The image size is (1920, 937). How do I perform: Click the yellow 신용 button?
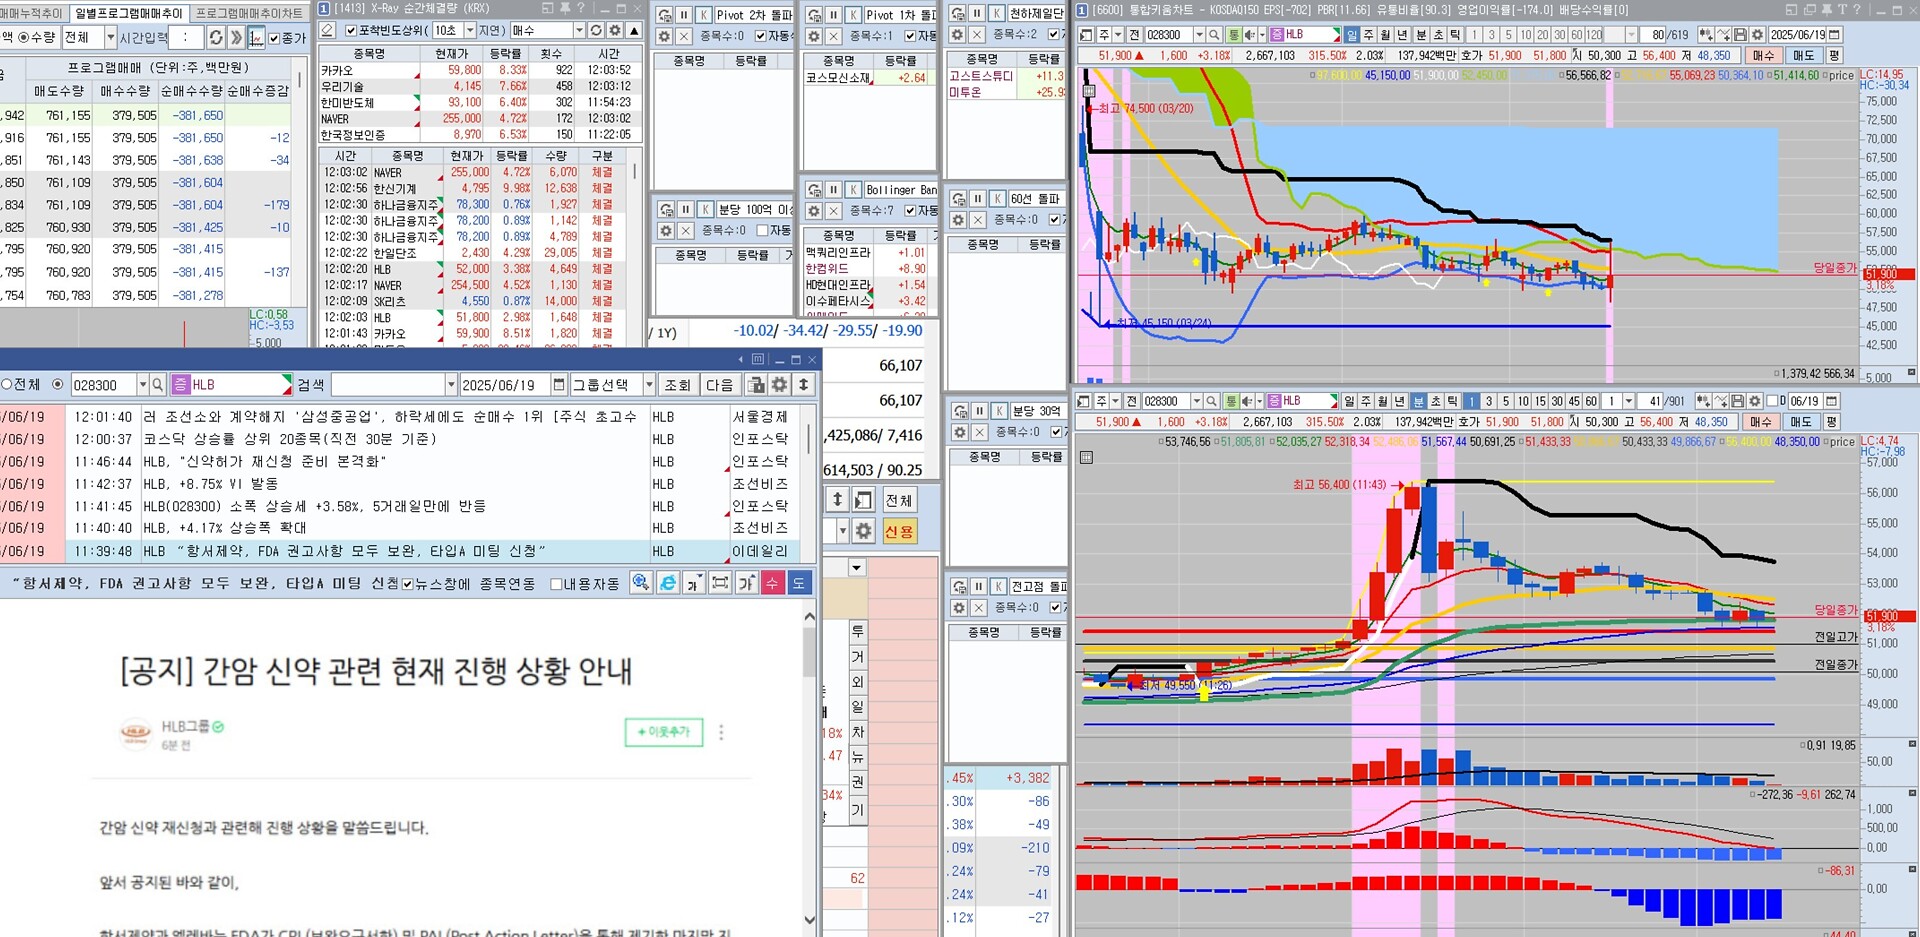point(899,531)
